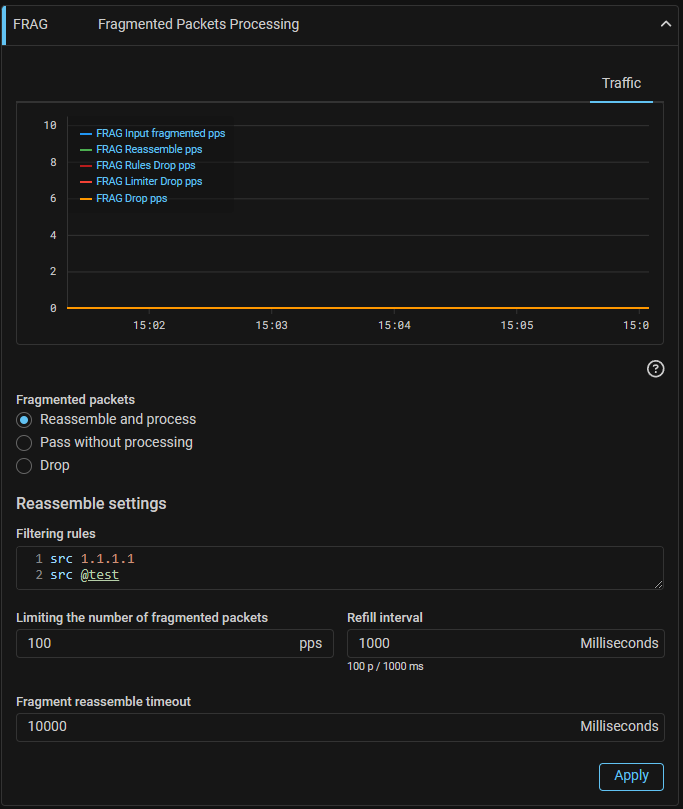Viewport: 683px width, 809px height.
Task: Click the Filtering rules text area
Action: [340, 567]
